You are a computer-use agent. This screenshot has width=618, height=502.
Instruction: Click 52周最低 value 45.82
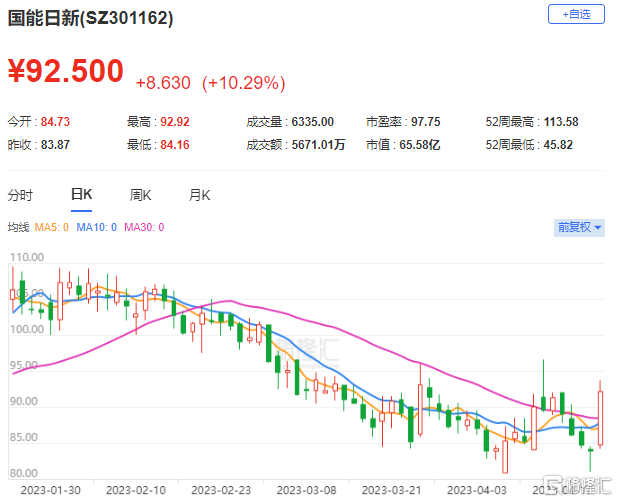(558, 145)
